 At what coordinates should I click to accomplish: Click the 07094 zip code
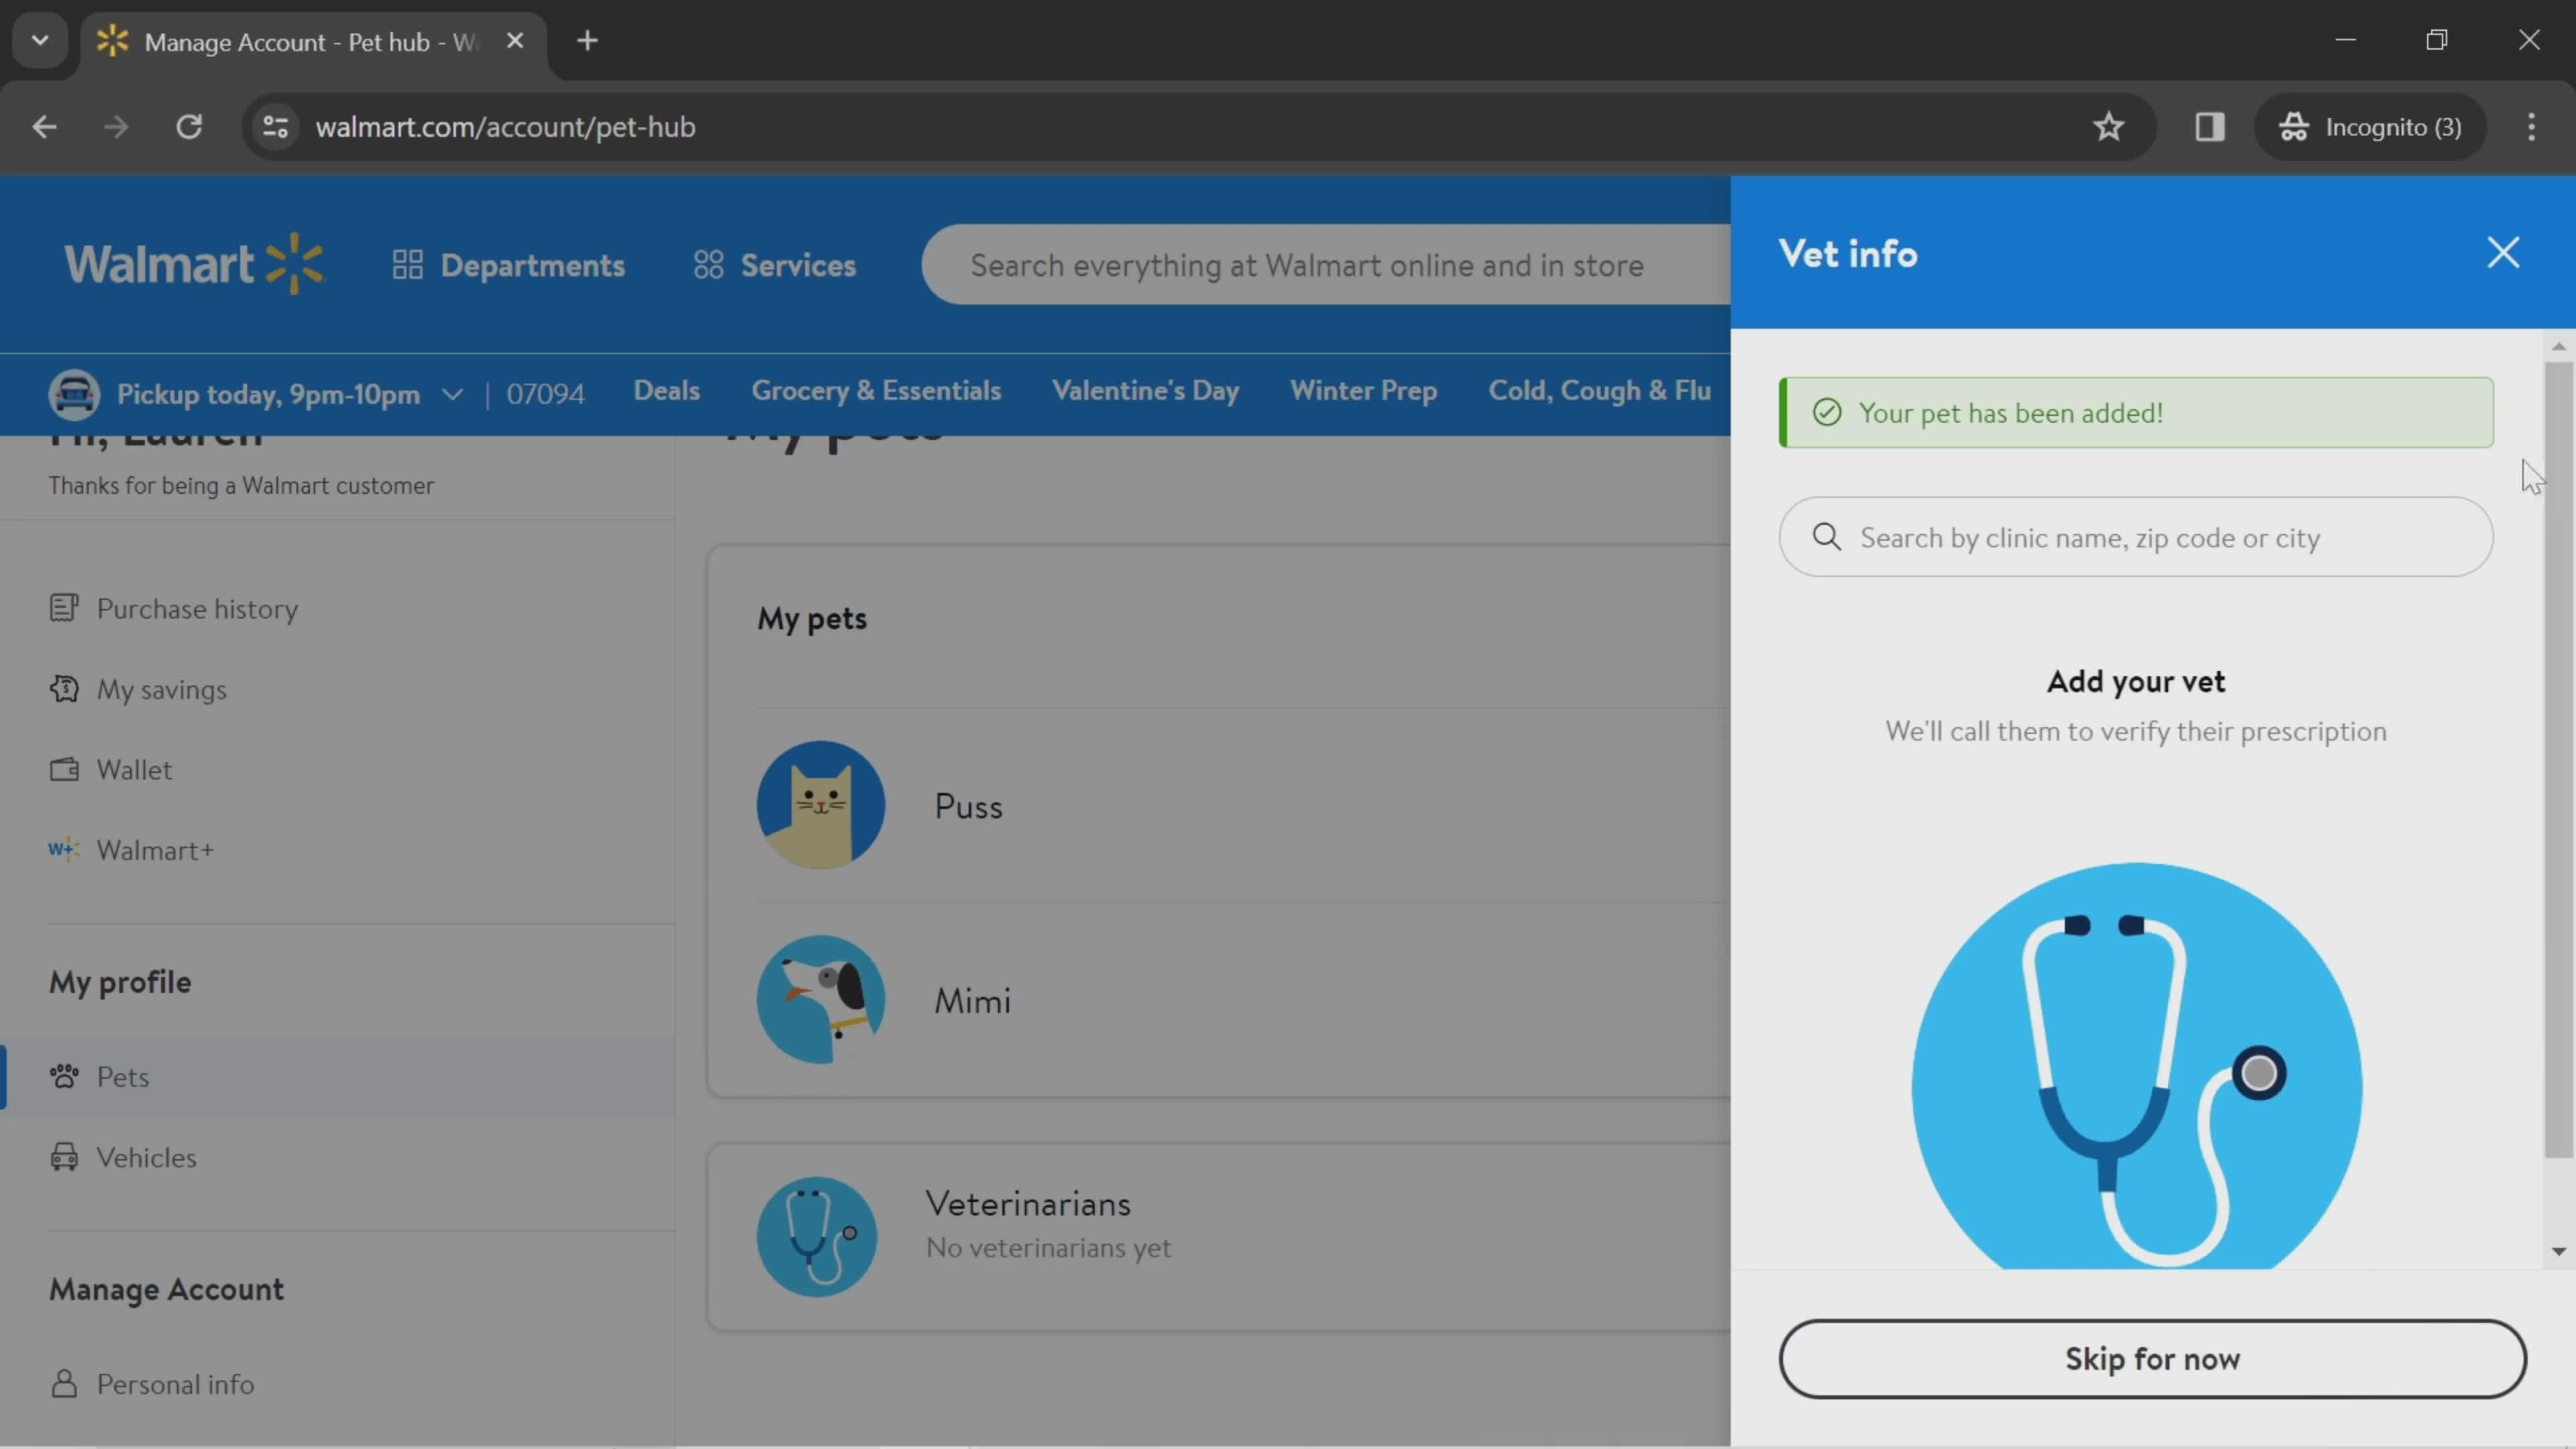(545, 394)
